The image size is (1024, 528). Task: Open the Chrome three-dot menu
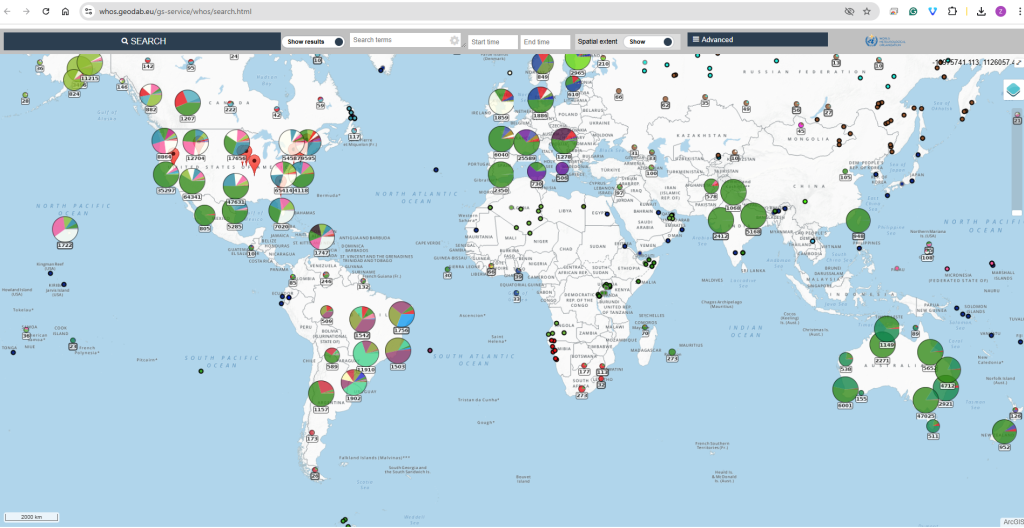click(1012, 11)
